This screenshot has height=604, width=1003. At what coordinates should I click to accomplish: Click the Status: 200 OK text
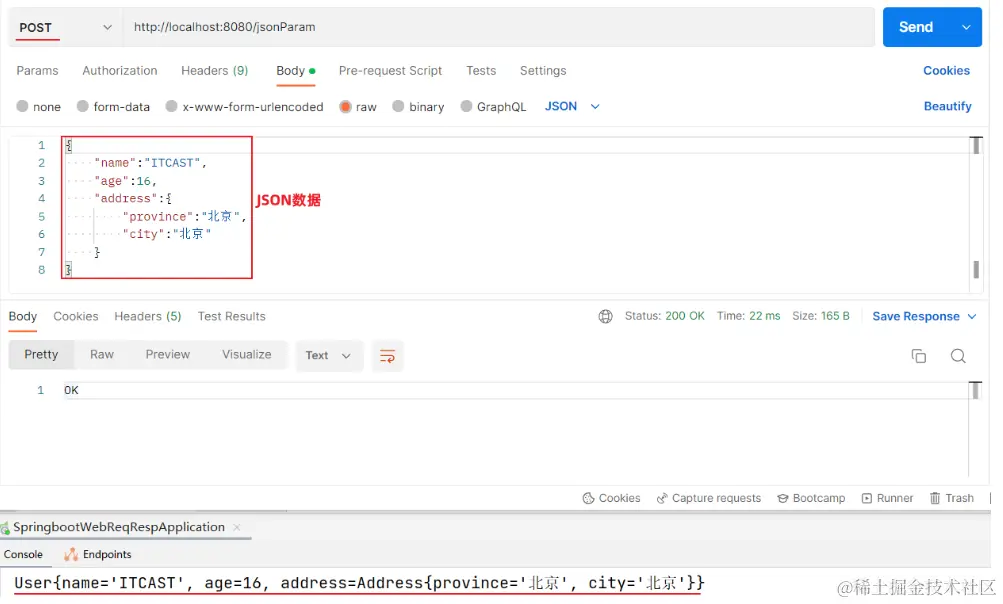click(x=665, y=316)
